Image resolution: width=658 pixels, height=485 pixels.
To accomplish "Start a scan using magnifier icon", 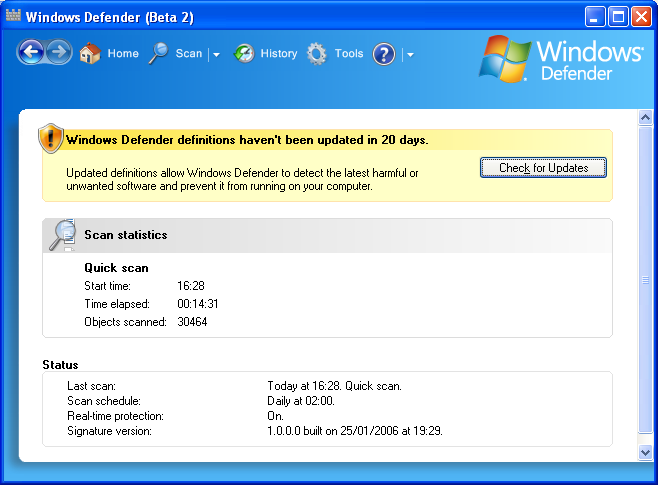I will [159, 53].
